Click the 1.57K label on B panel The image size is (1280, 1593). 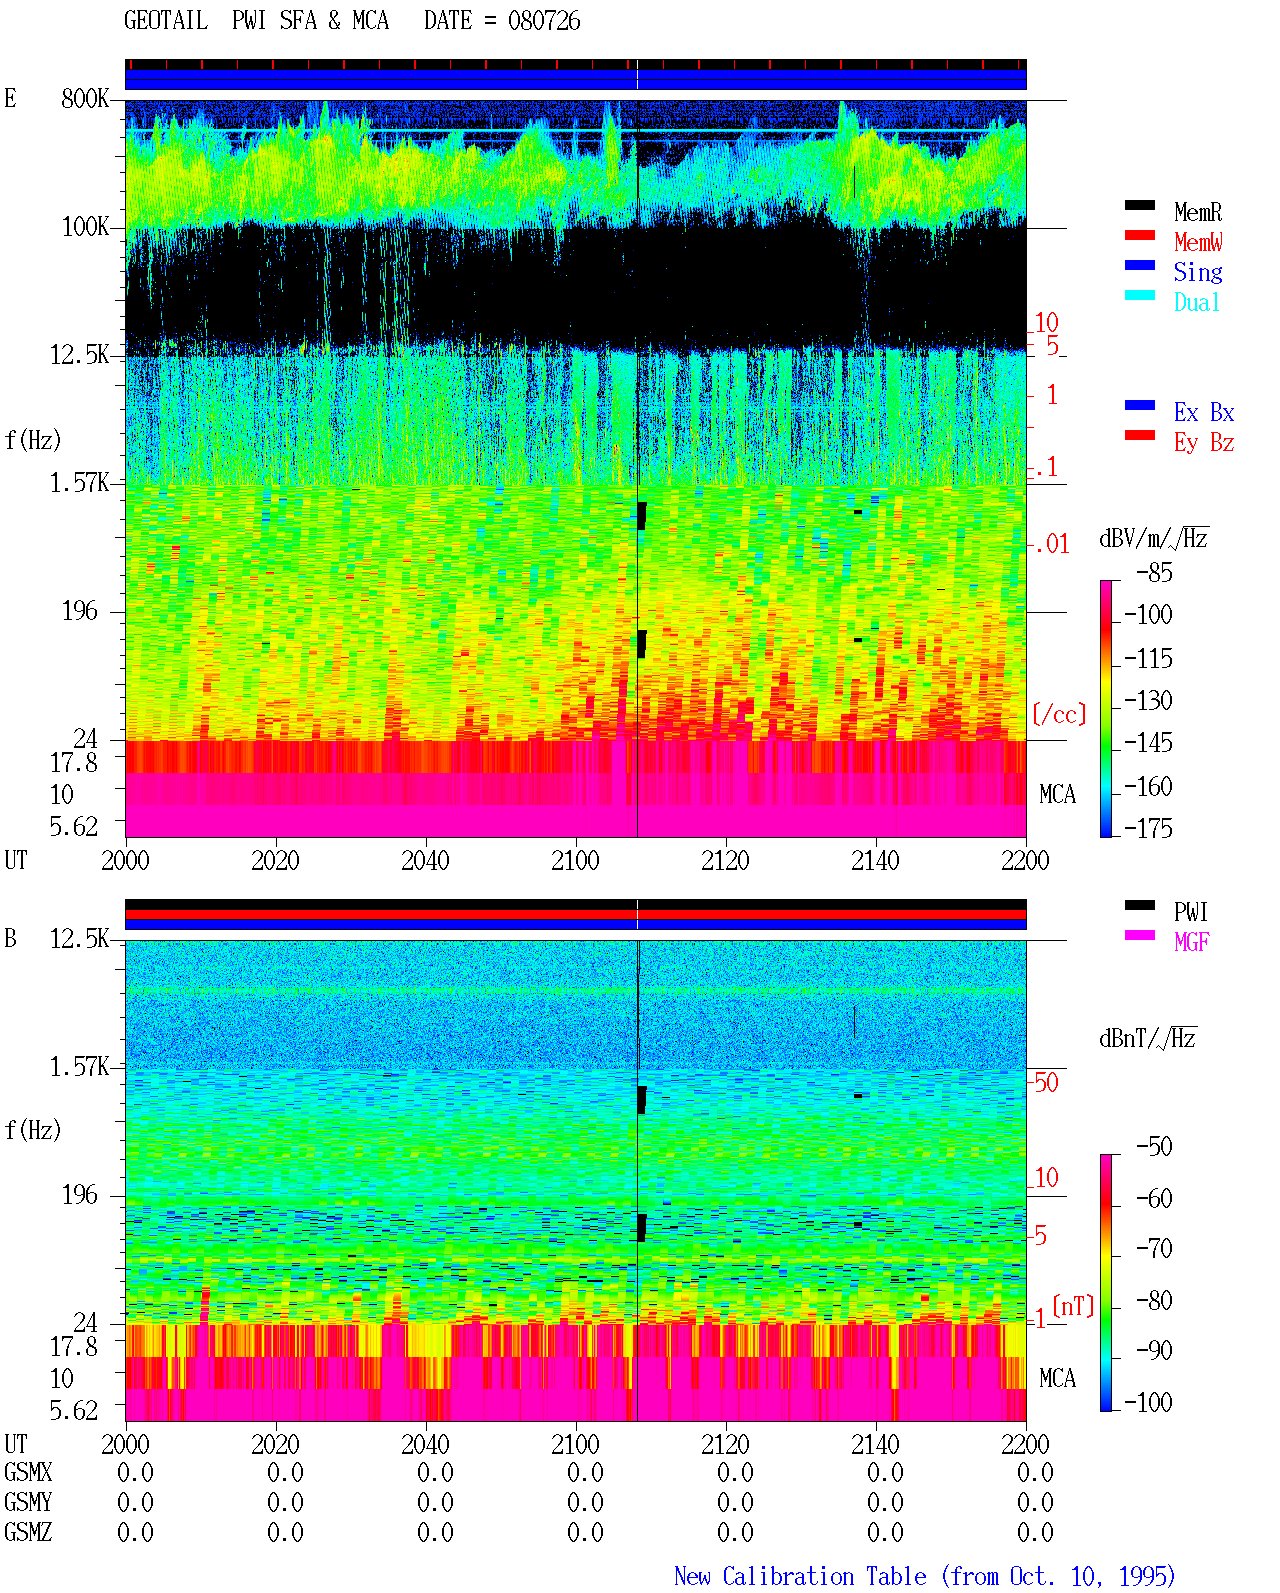79,1066
